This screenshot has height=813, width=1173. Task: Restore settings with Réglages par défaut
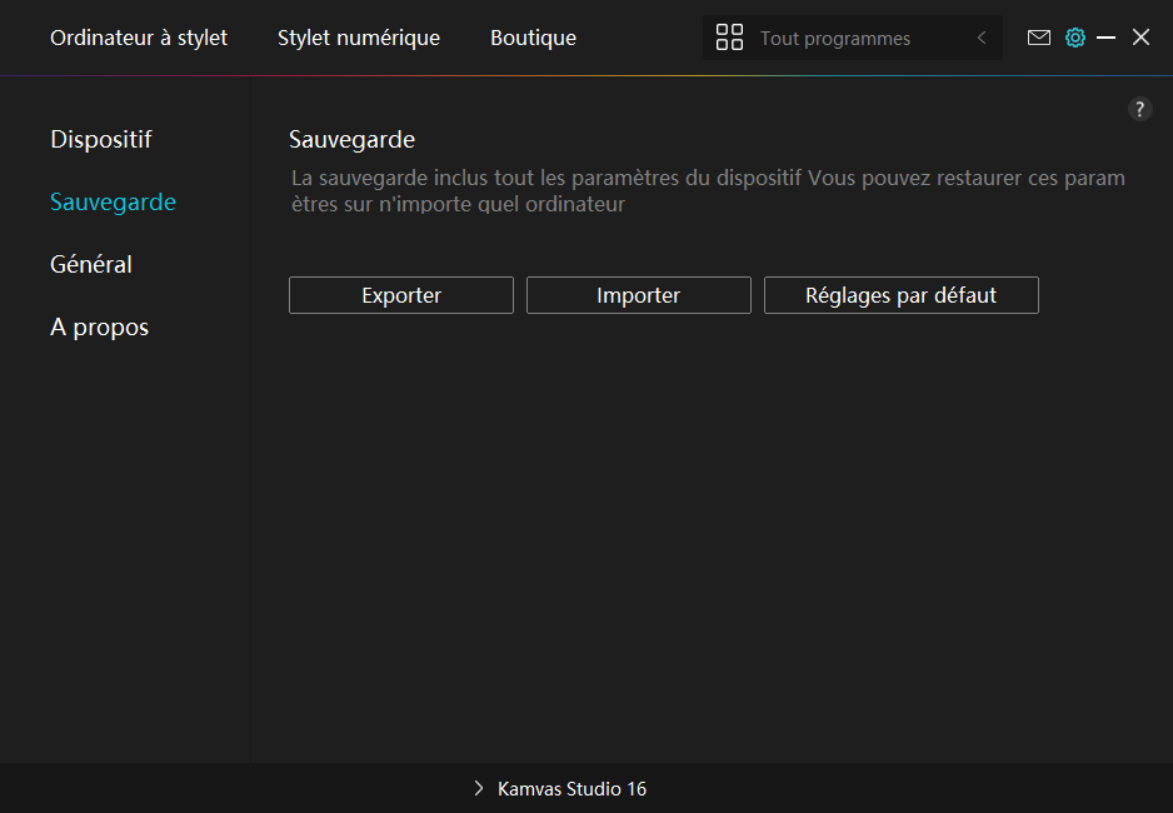click(x=901, y=296)
